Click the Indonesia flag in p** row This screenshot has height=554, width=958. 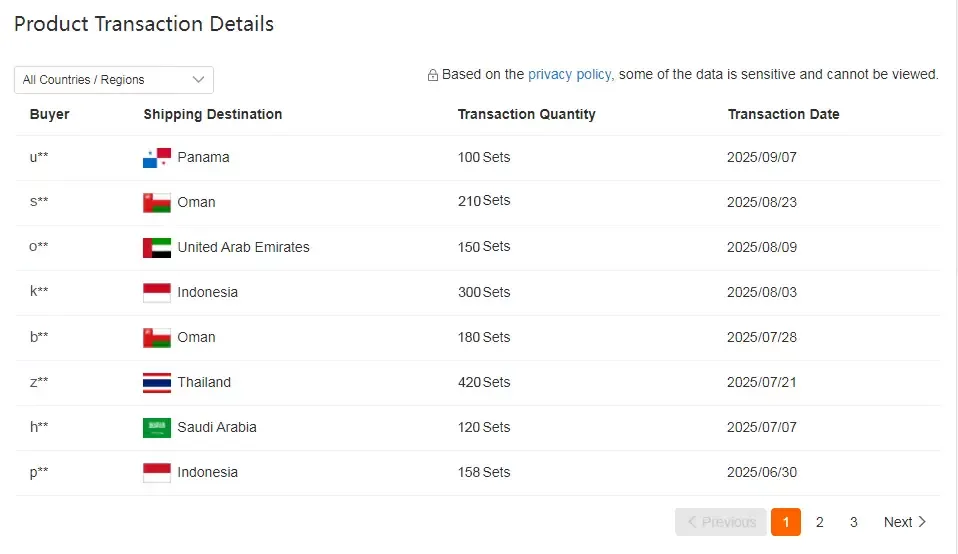click(x=157, y=472)
